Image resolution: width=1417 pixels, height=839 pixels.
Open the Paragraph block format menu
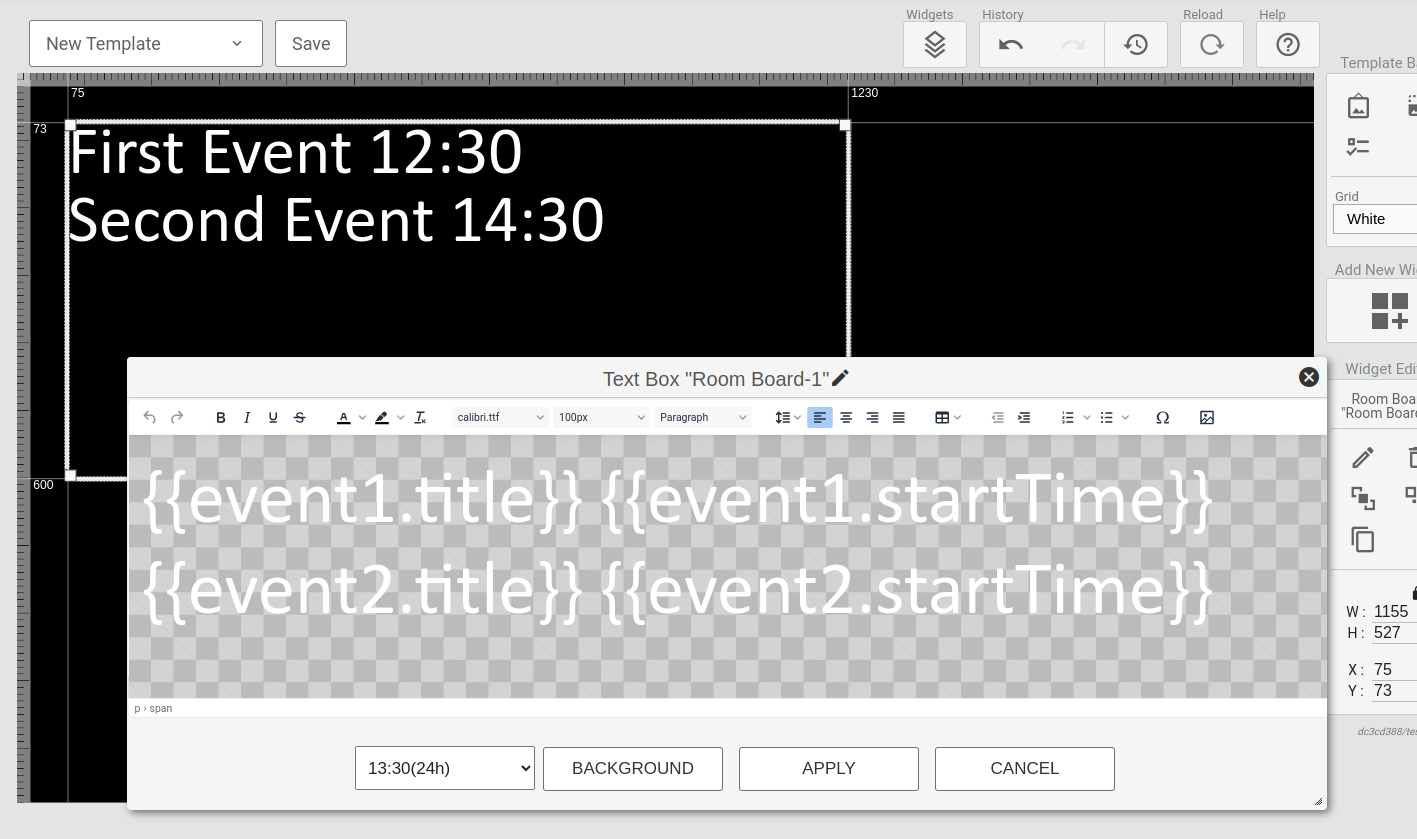click(703, 417)
